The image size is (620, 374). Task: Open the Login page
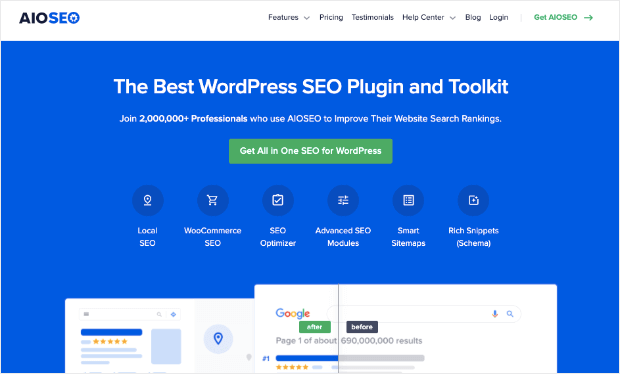point(499,17)
